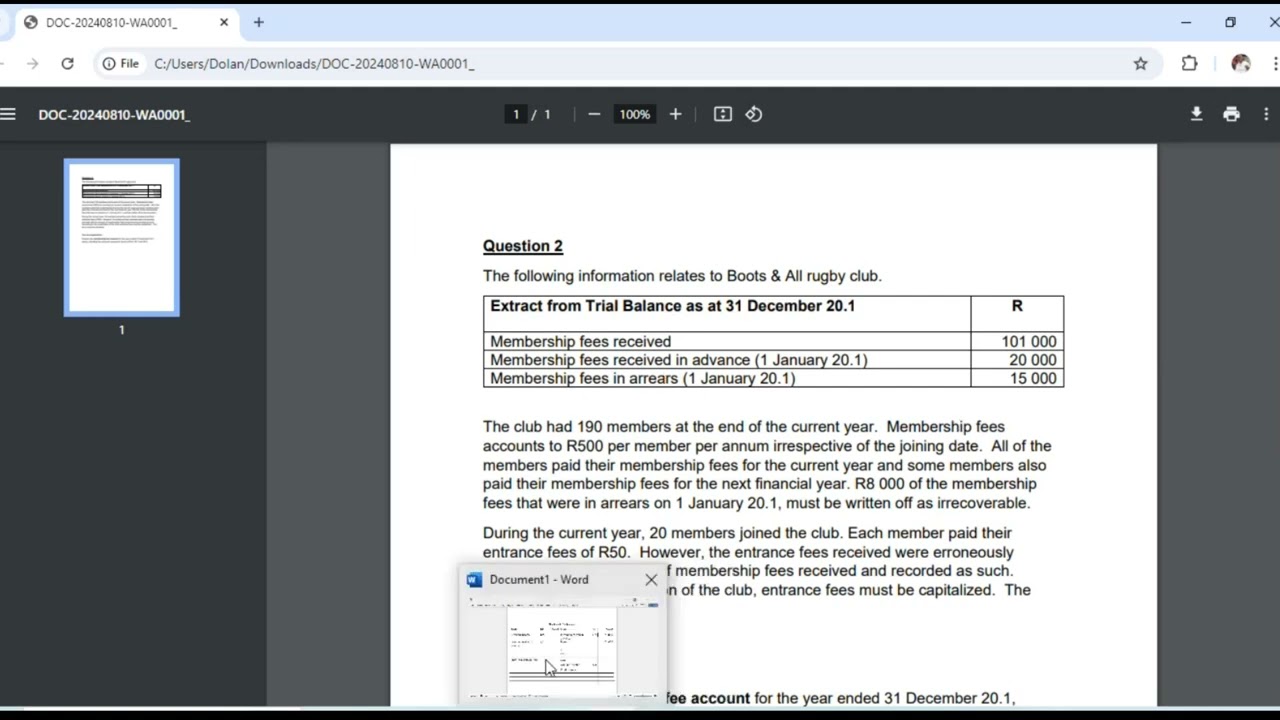Click the value 20 000 in the table
The image size is (1280, 720).
(1033, 360)
